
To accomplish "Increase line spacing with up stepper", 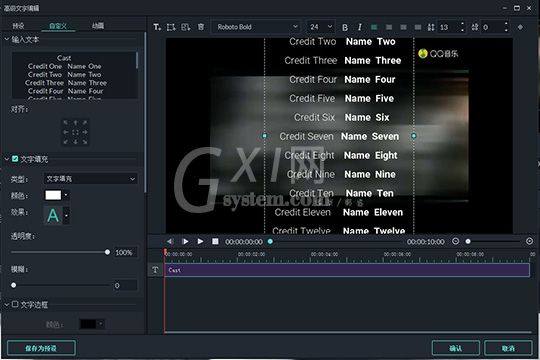I will (462, 24).
